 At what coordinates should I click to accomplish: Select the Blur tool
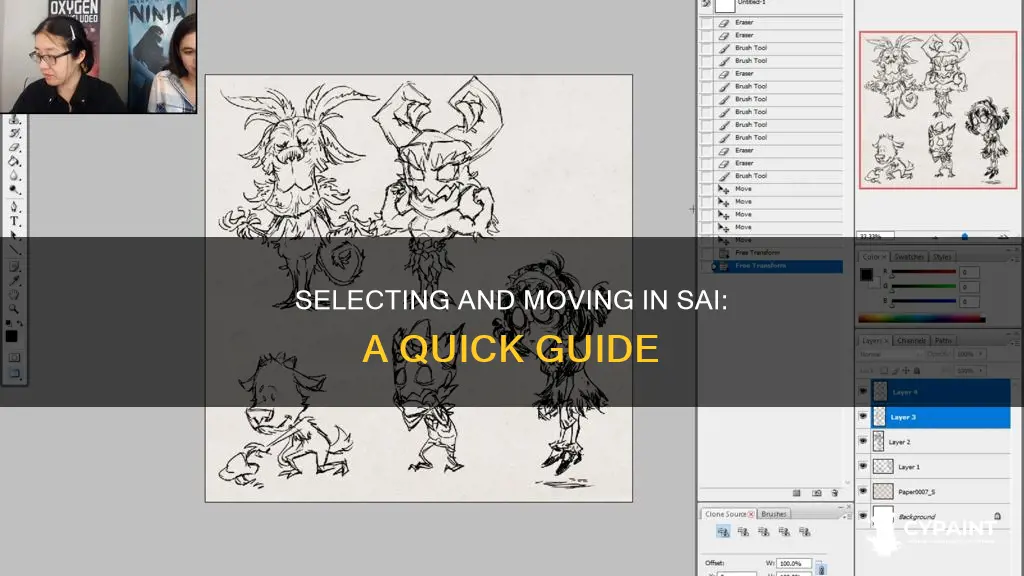[15, 176]
